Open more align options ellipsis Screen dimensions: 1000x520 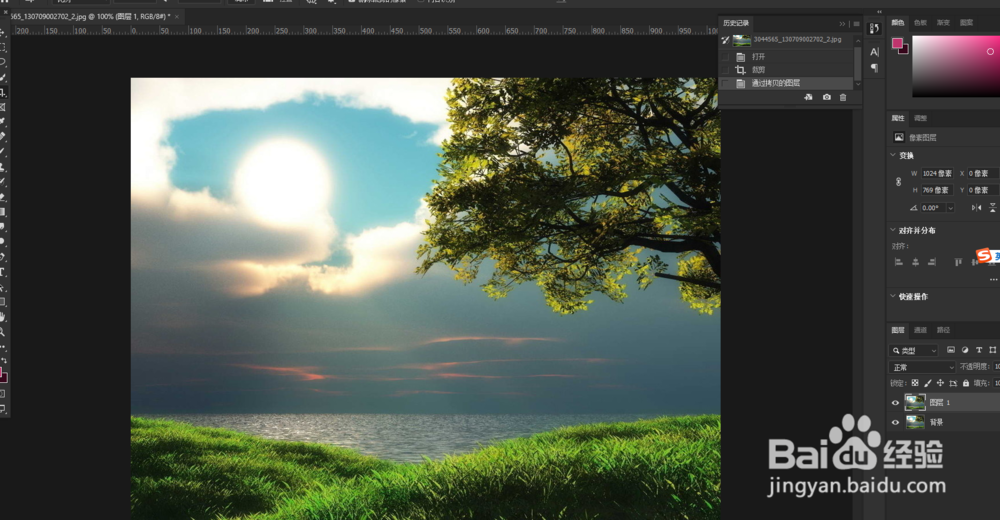pyautogui.click(x=993, y=279)
